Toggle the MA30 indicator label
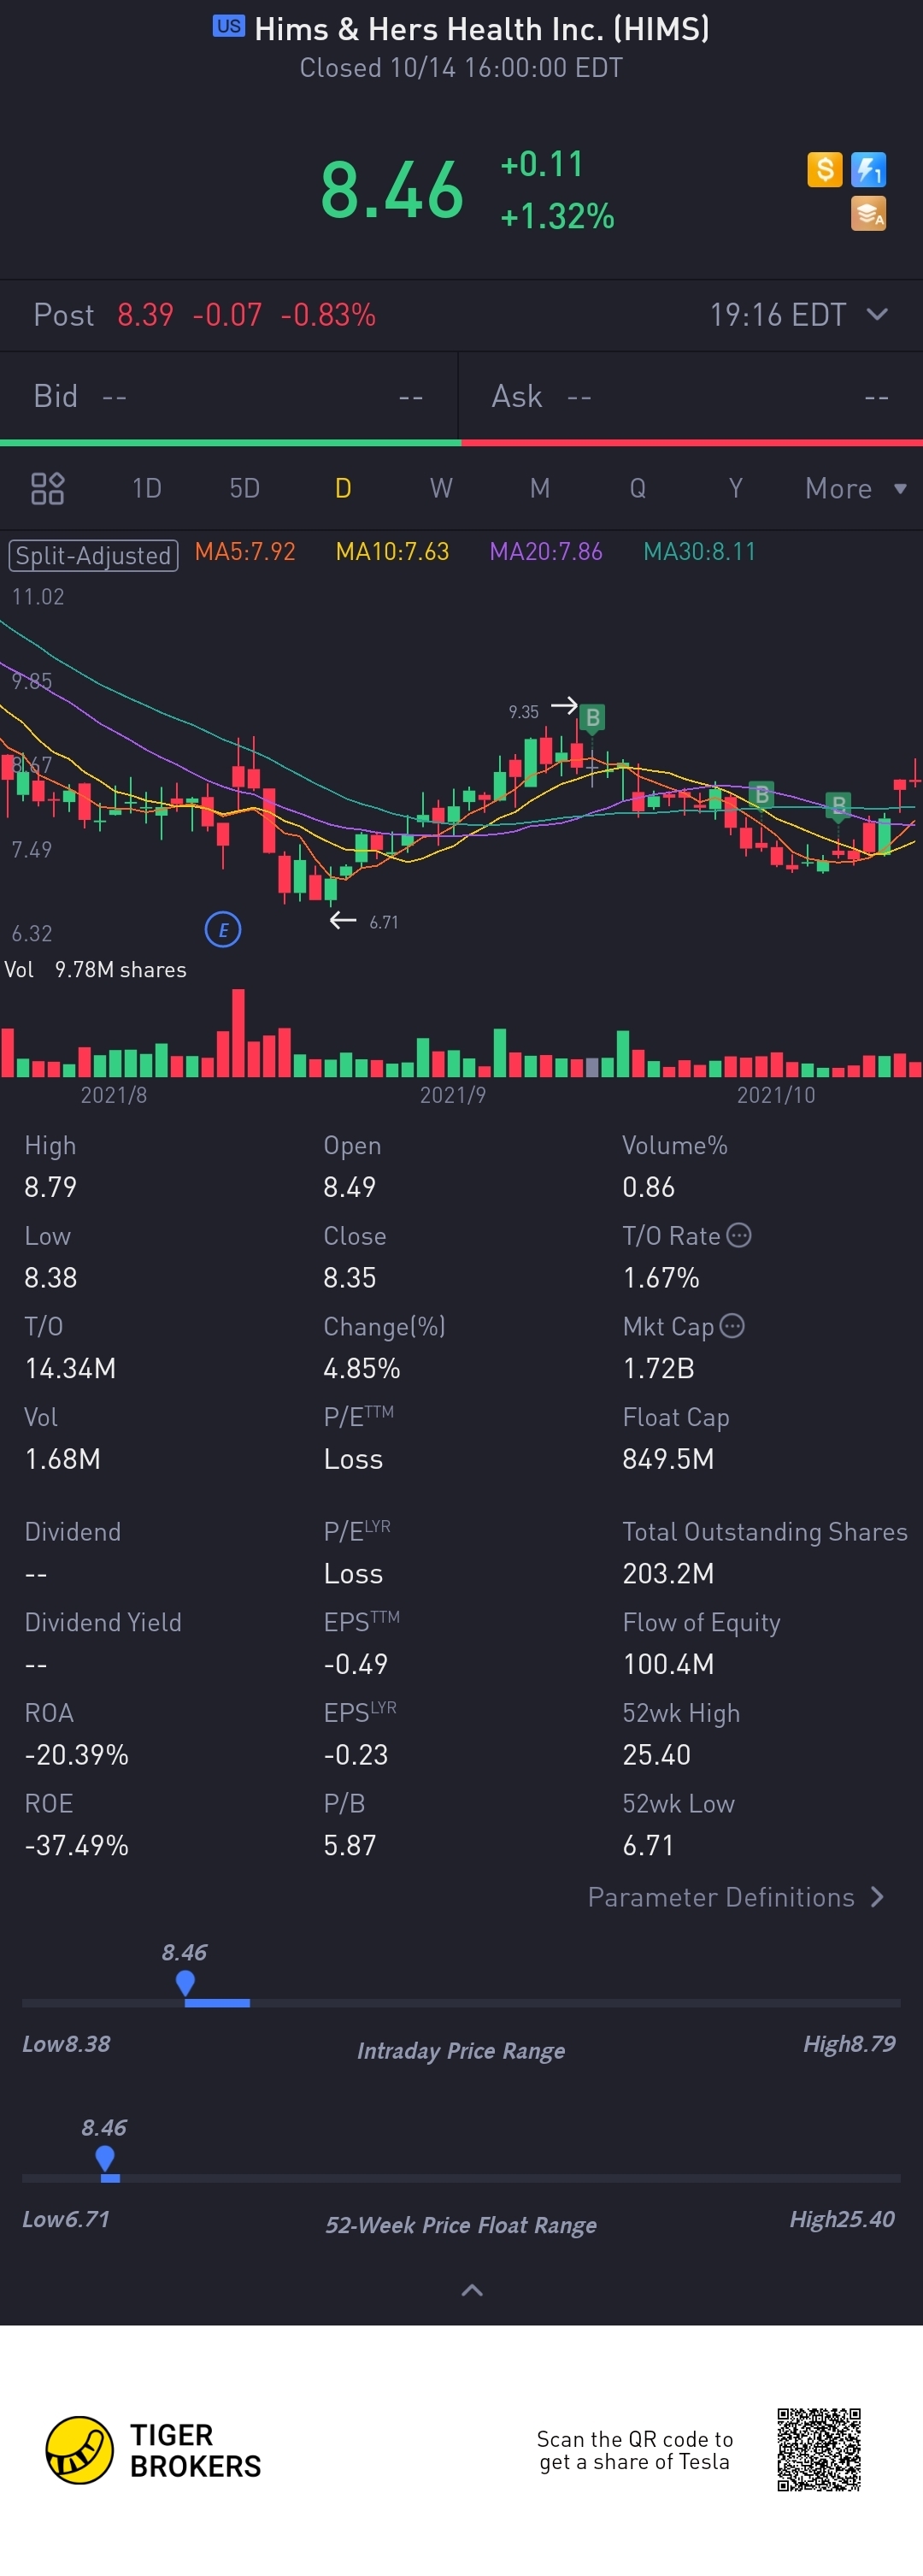 699,552
